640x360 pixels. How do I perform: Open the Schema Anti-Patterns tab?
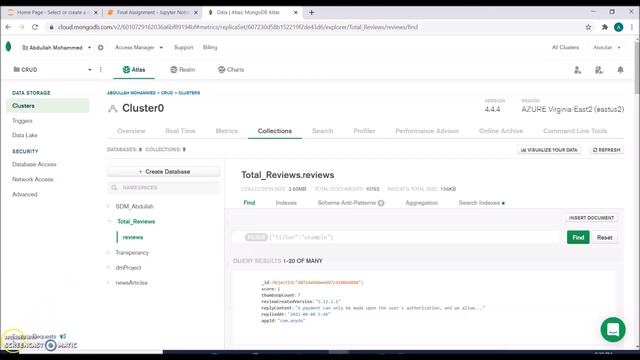click(347, 203)
